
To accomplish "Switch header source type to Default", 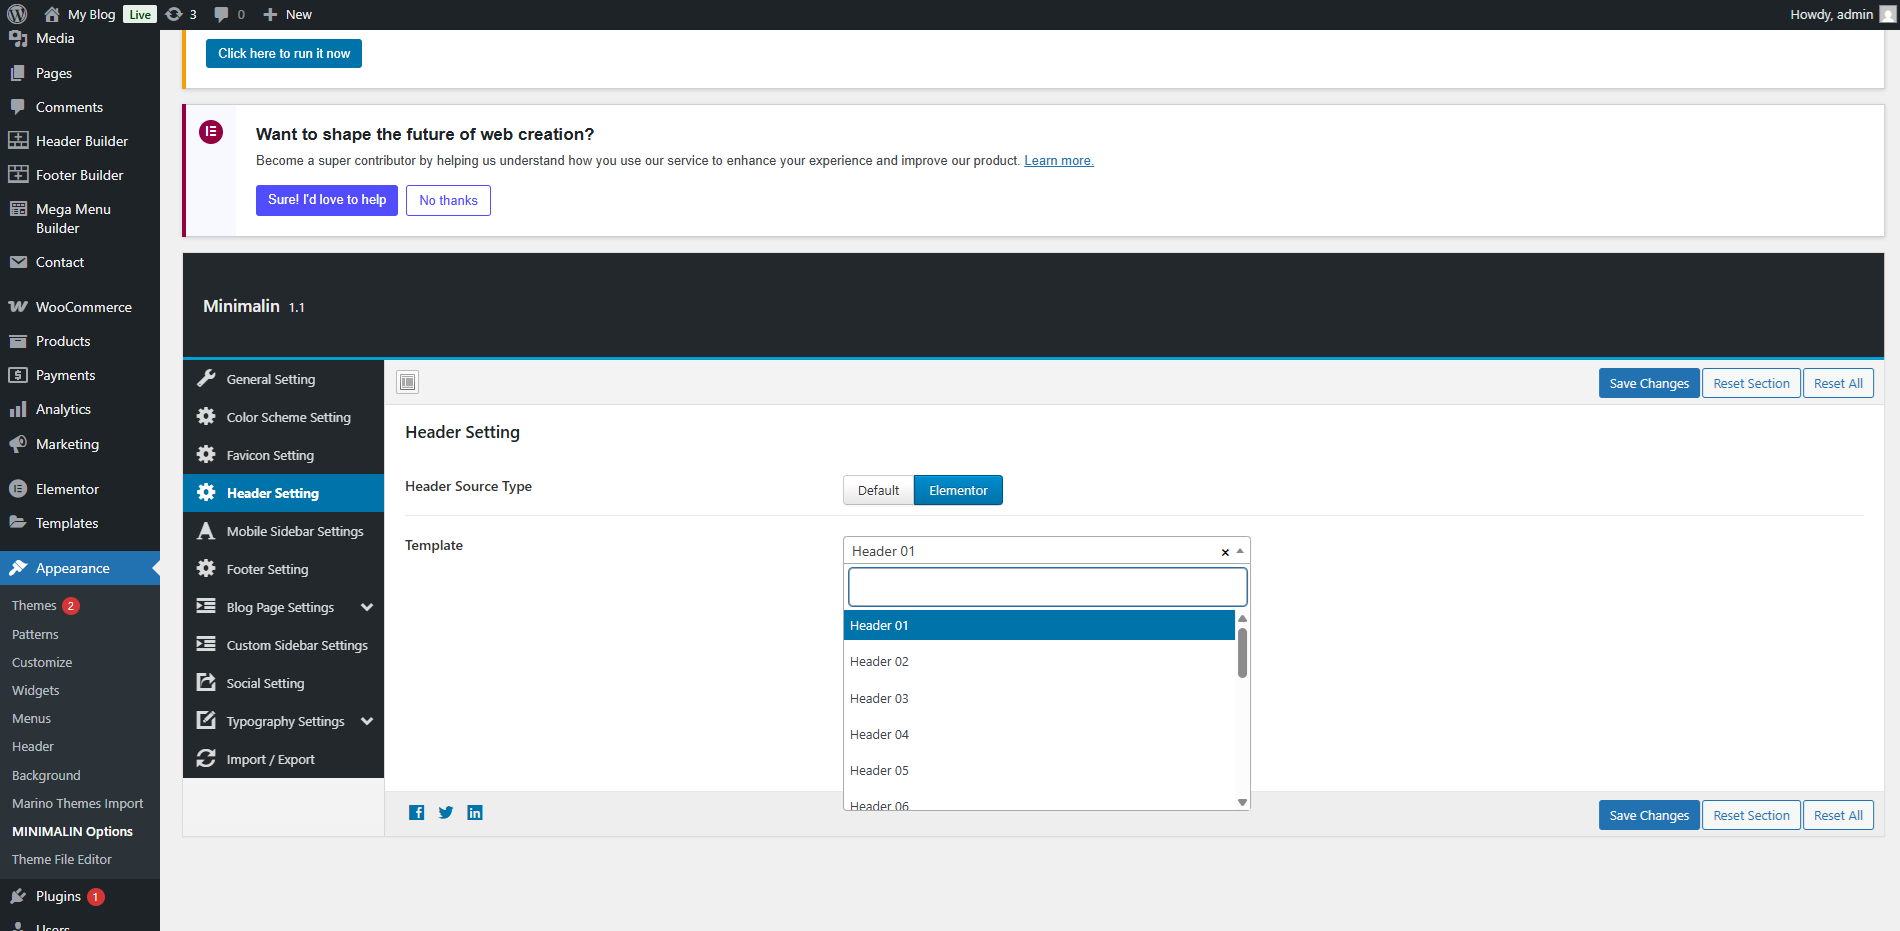I will coord(878,490).
